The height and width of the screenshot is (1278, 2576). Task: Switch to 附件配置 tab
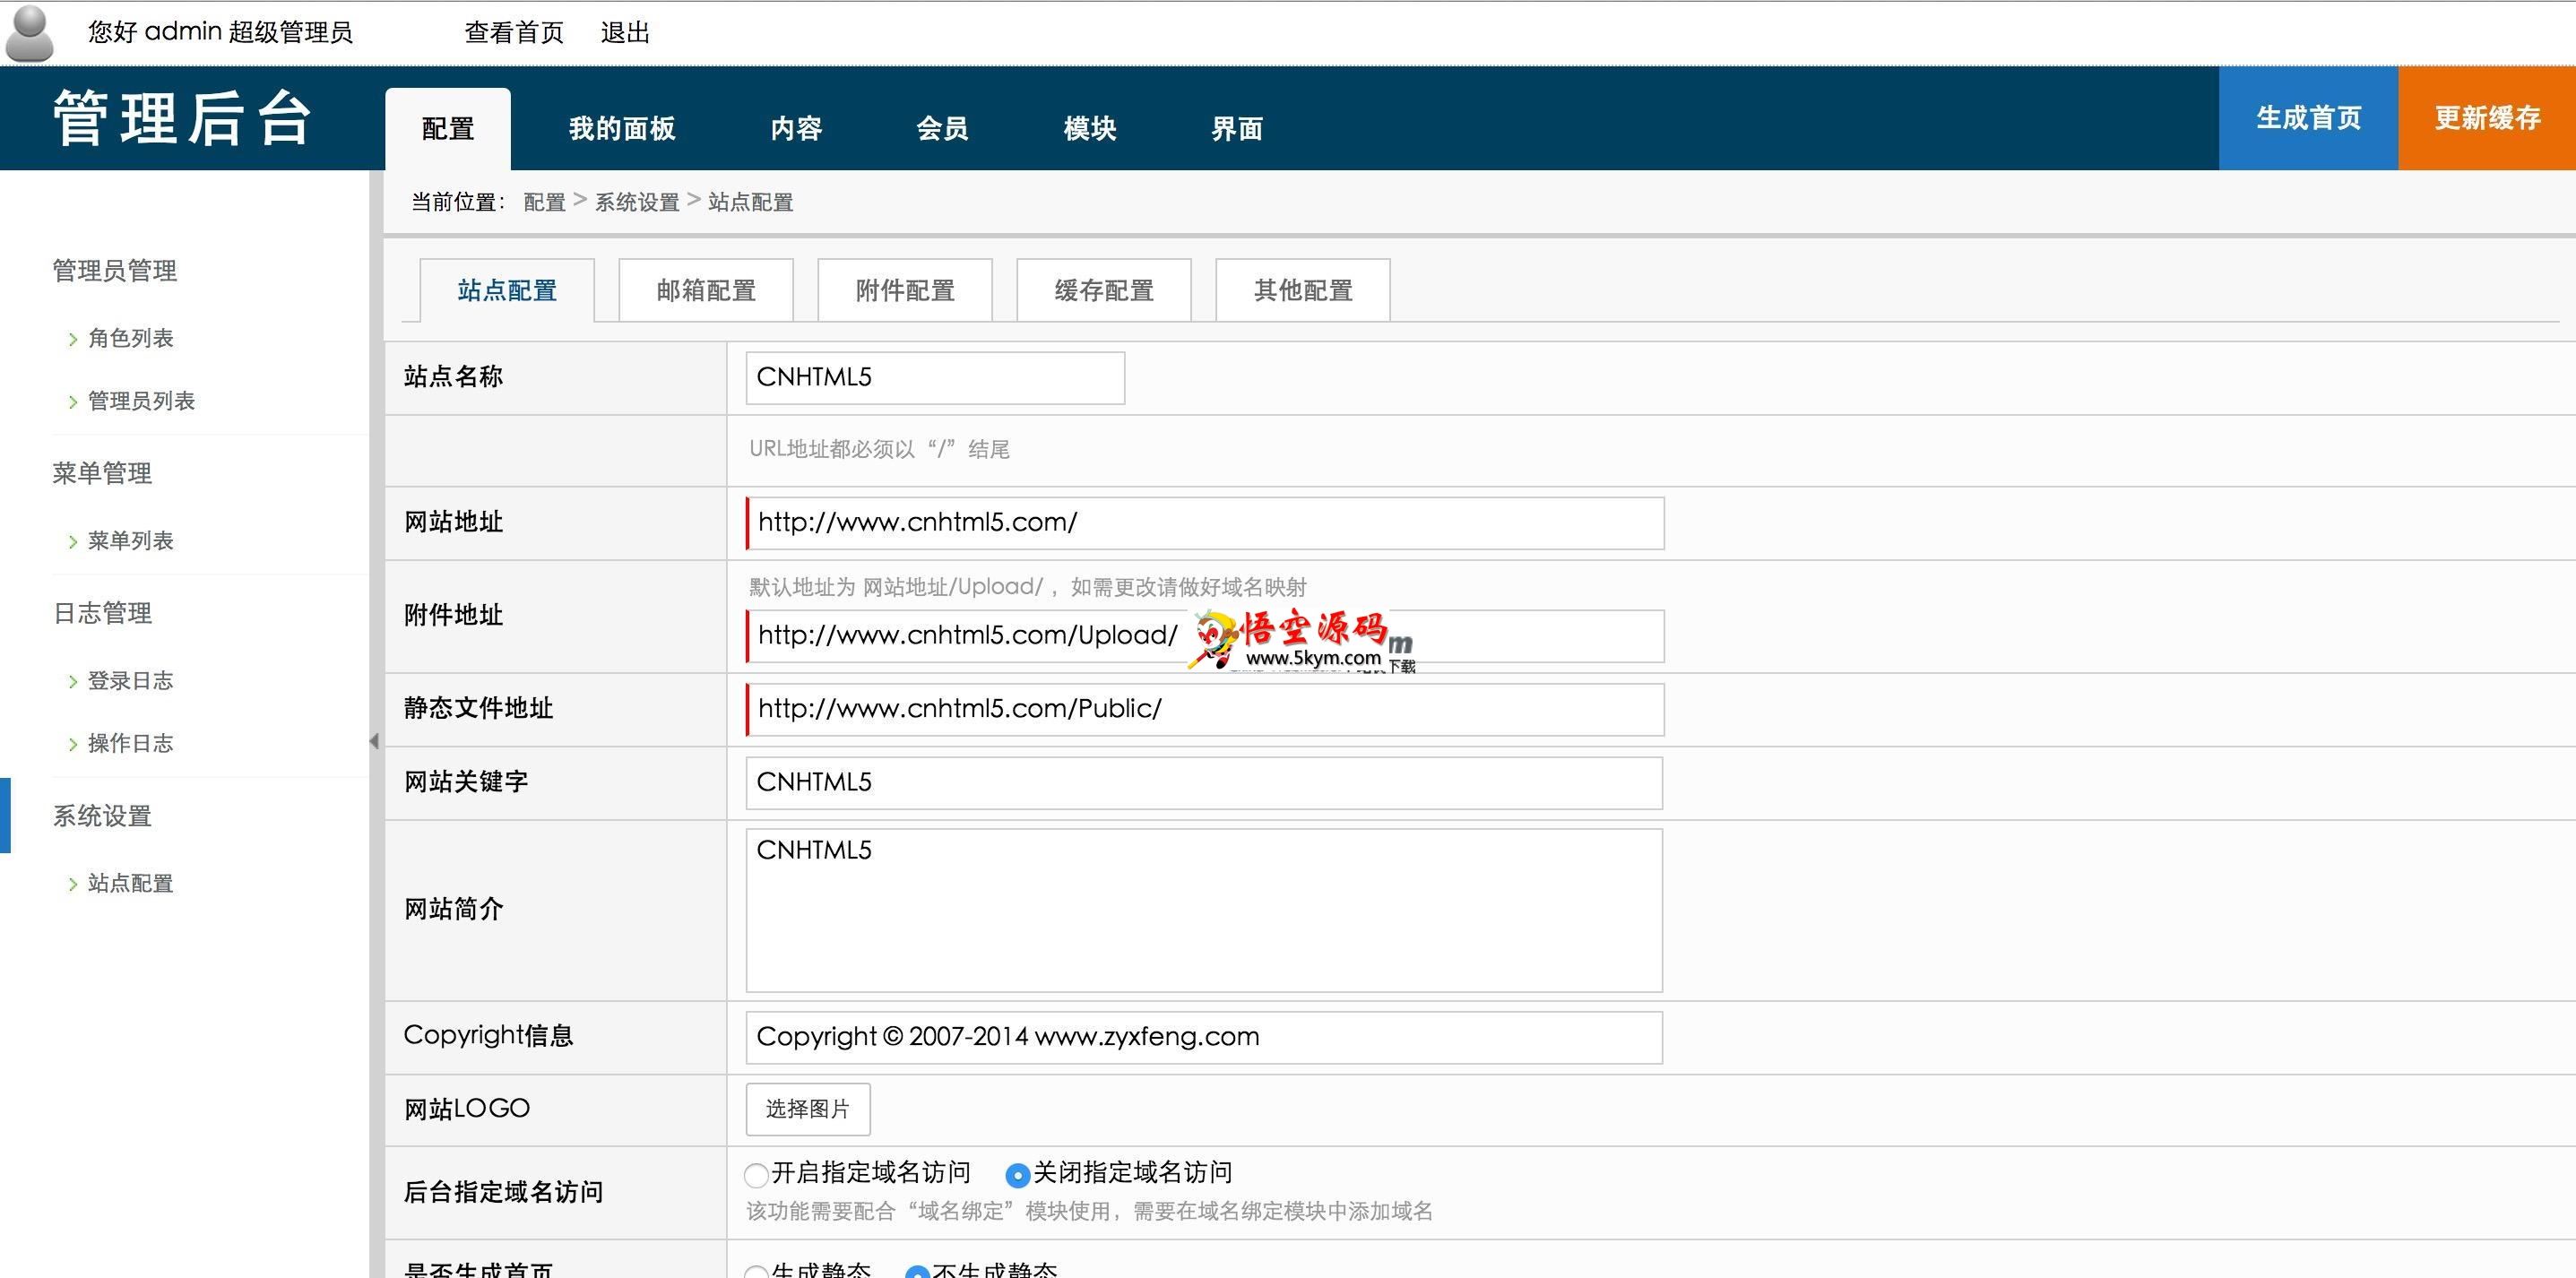905,290
